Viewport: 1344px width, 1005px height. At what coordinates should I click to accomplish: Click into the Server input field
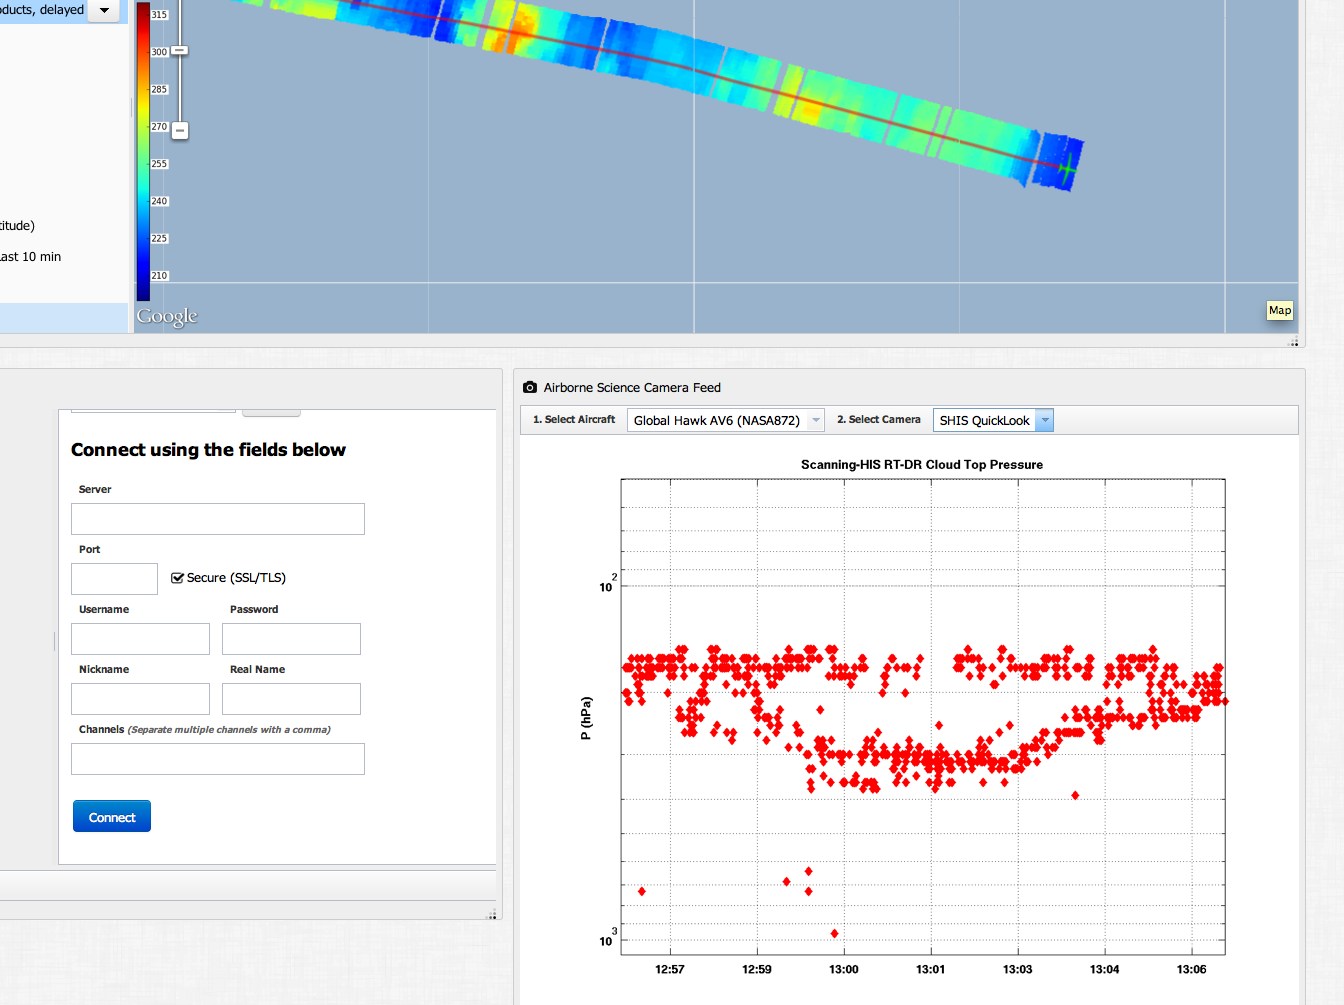point(218,519)
